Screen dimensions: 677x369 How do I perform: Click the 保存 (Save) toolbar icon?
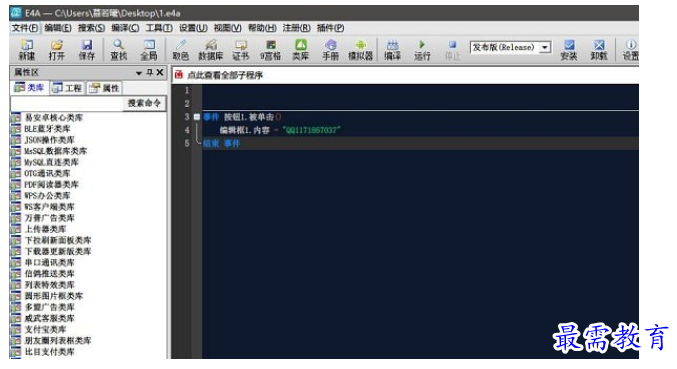pyautogui.click(x=87, y=50)
